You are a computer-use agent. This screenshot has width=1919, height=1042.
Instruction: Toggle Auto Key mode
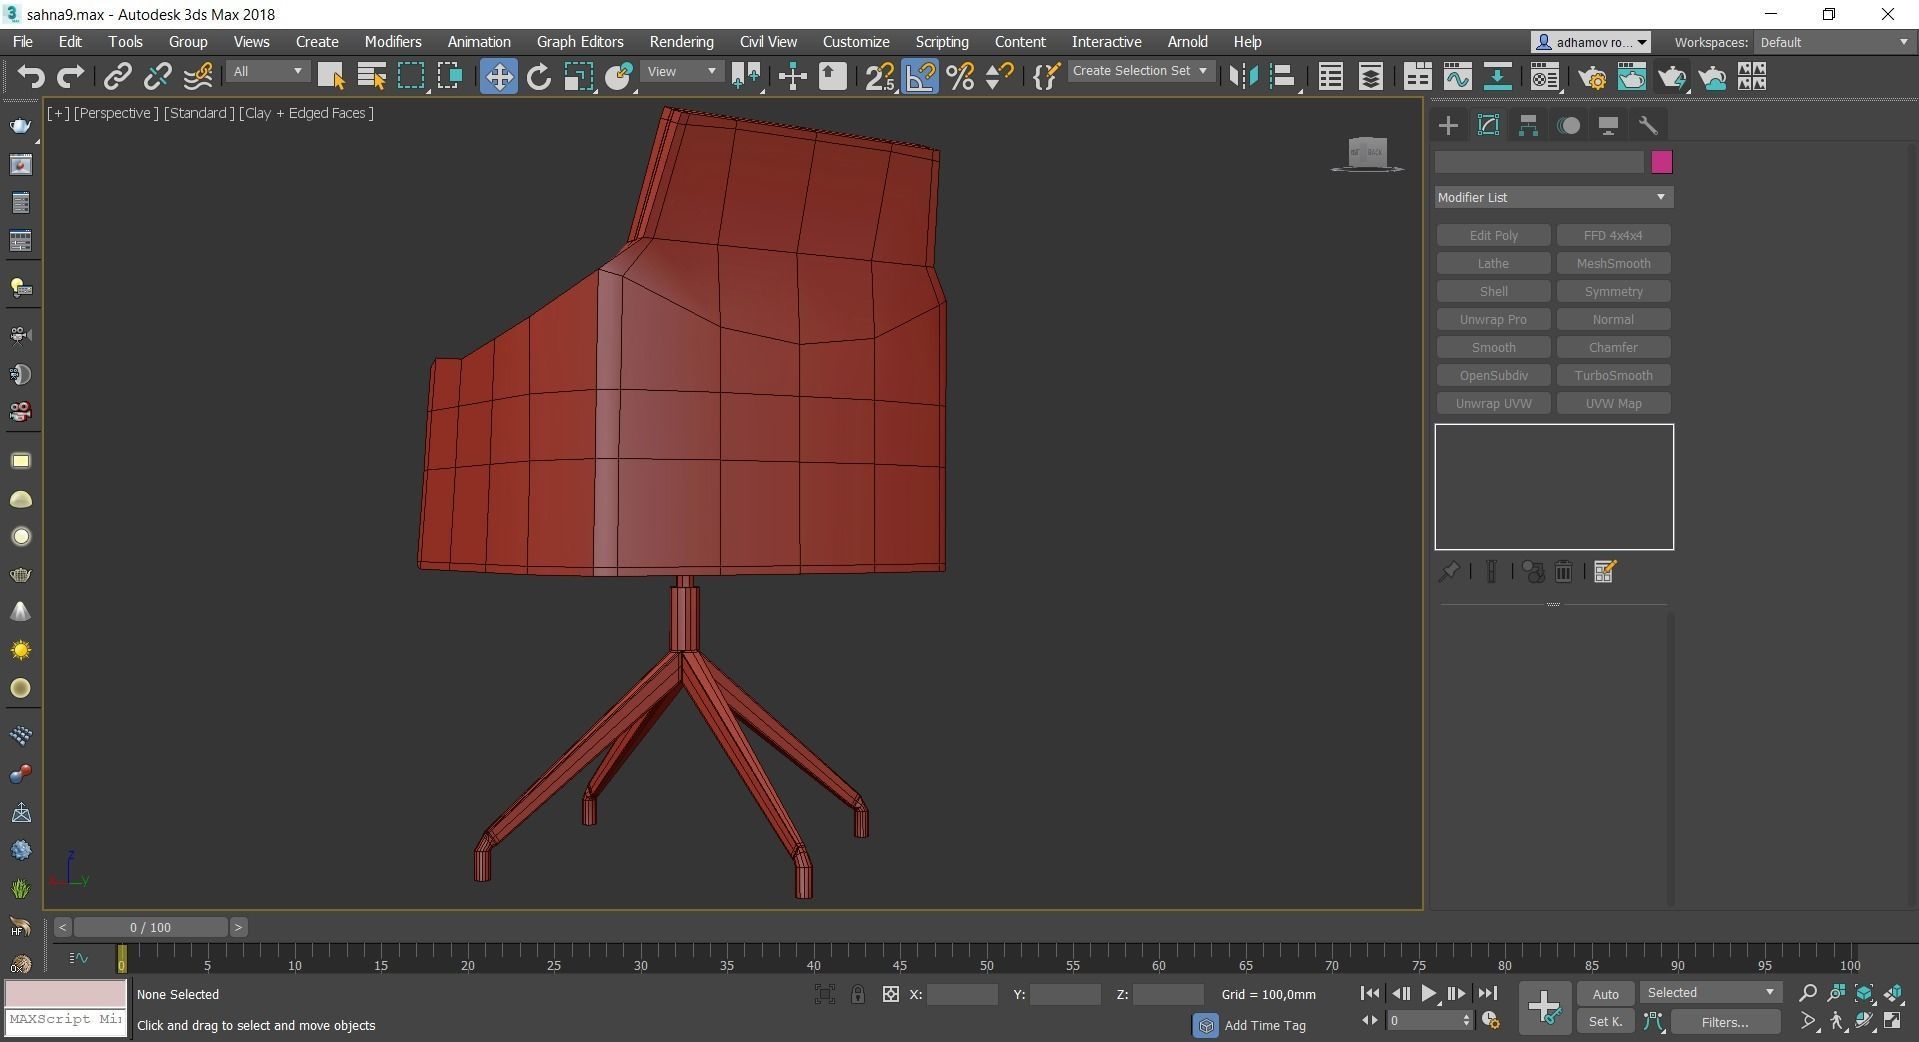point(1605,994)
